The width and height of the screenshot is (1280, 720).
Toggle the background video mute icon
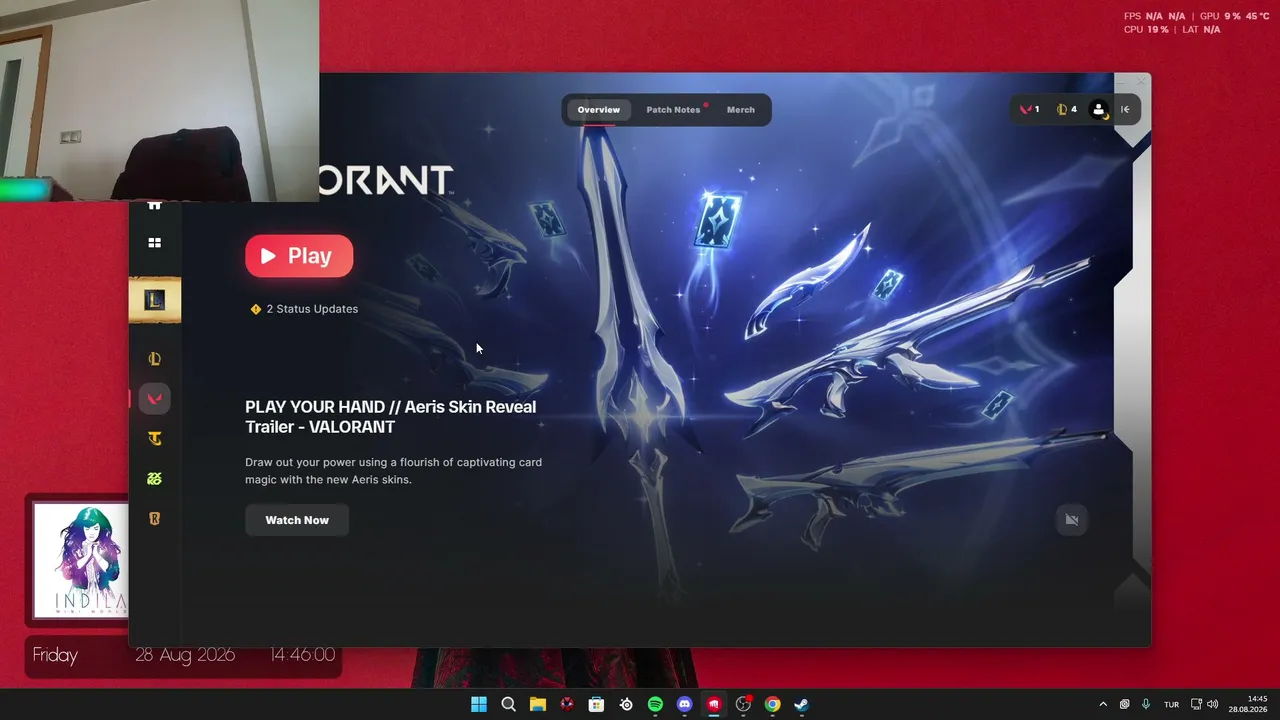point(1072,520)
